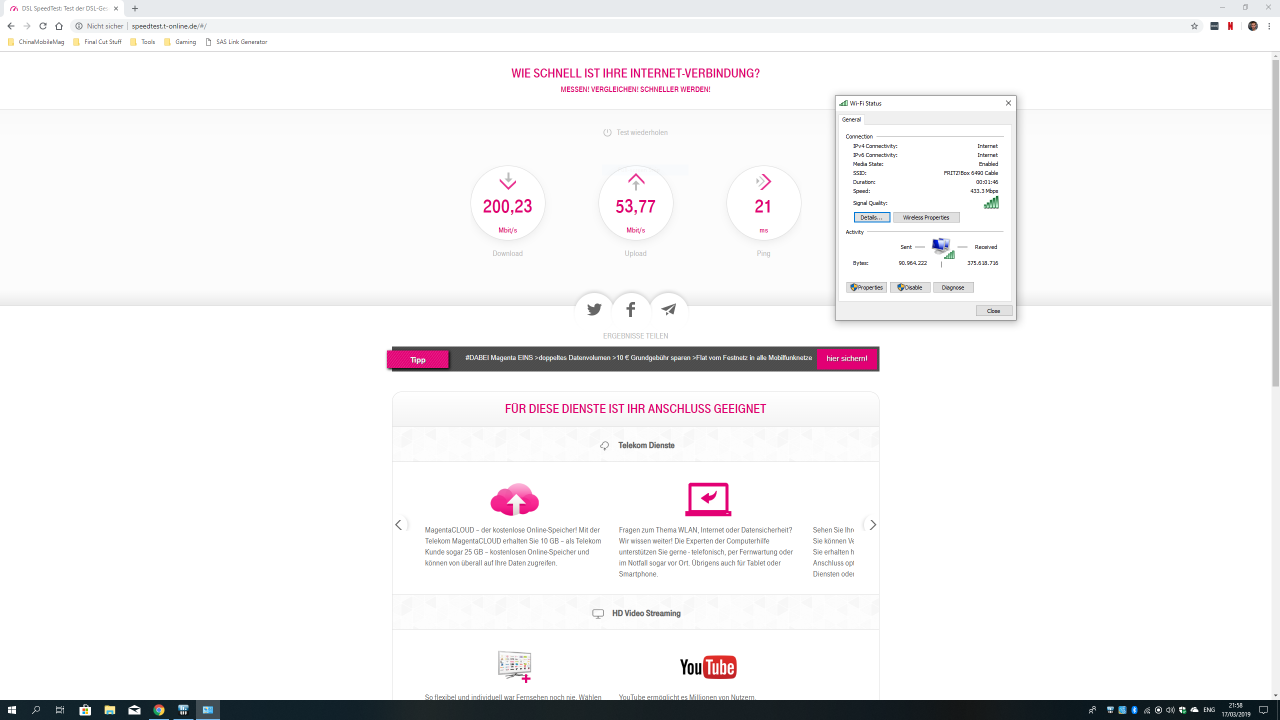The width and height of the screenshot is (1280, 720).
Task: Open Wireless Properties in Wi-Fi Status
Action: pos(926,217)
